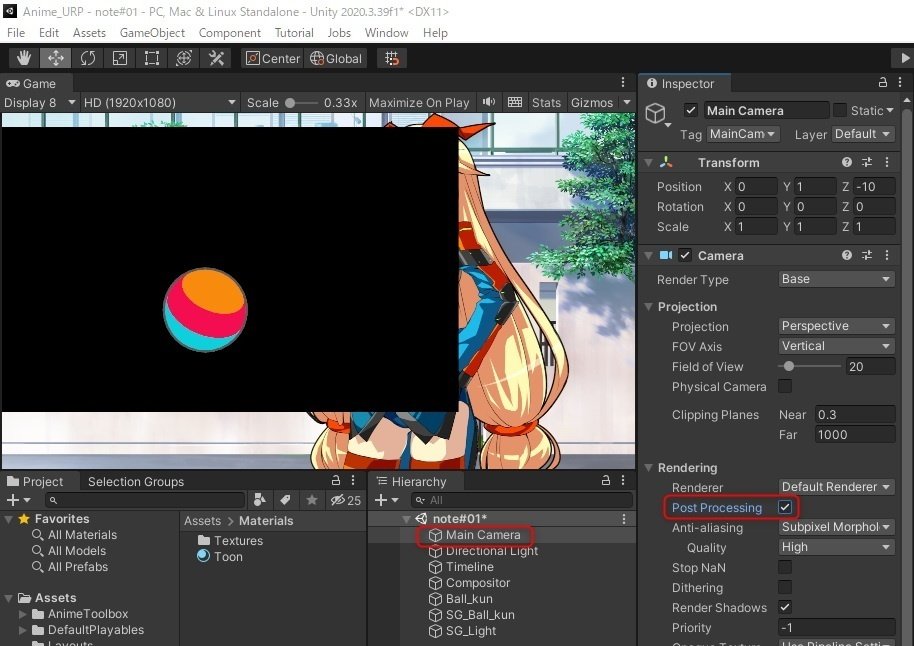Open the Layer Default dropdown

(862, 134)
